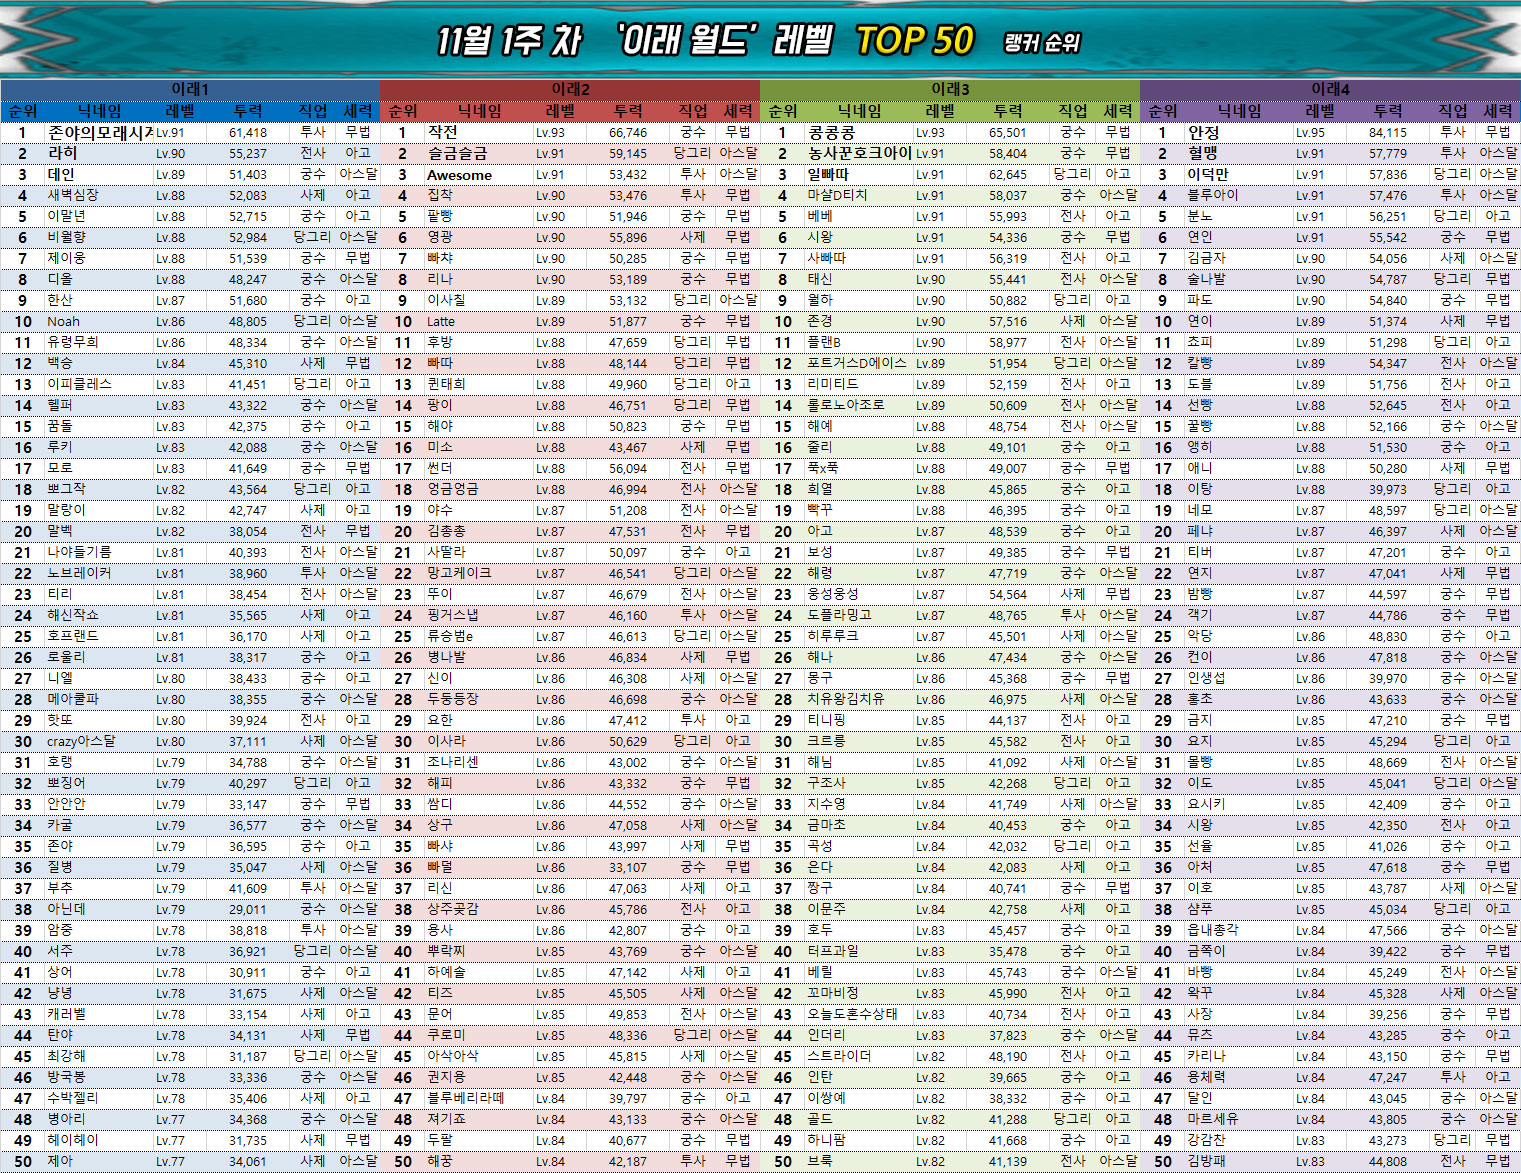Click the 플랜B nickname in 이래3
The height and width of the screenshot is (1173, 1521).
(824, 342)
